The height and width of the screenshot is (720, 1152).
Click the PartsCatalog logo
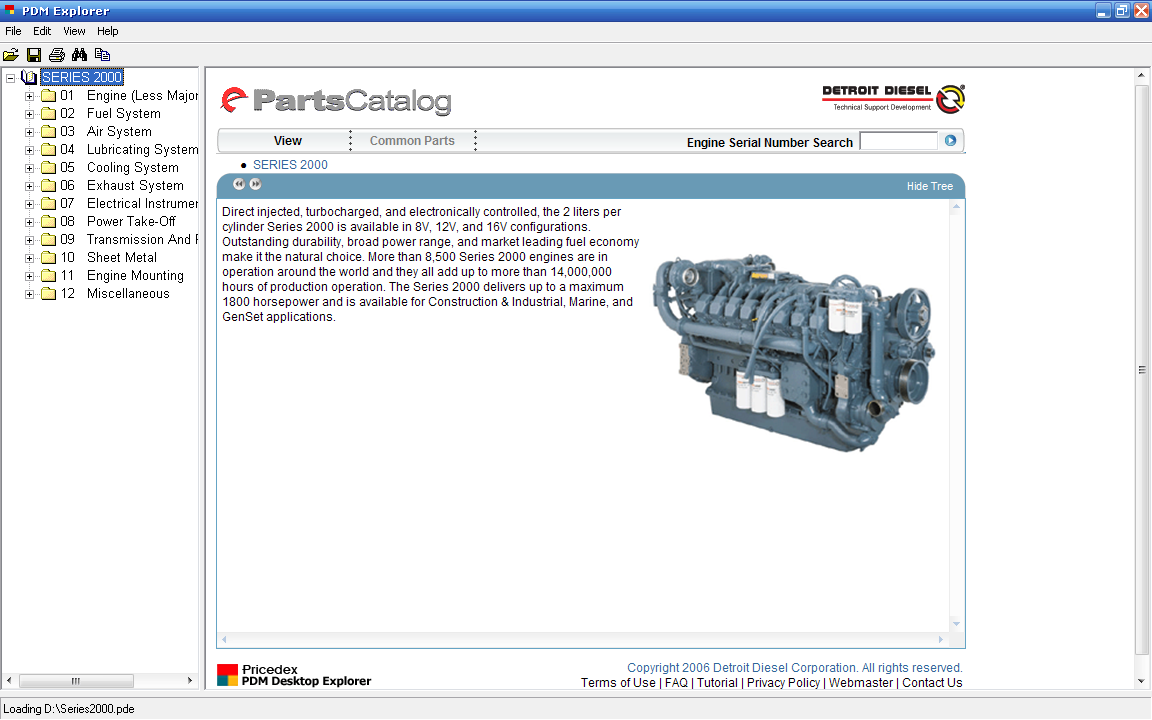(x=336, y=101)
